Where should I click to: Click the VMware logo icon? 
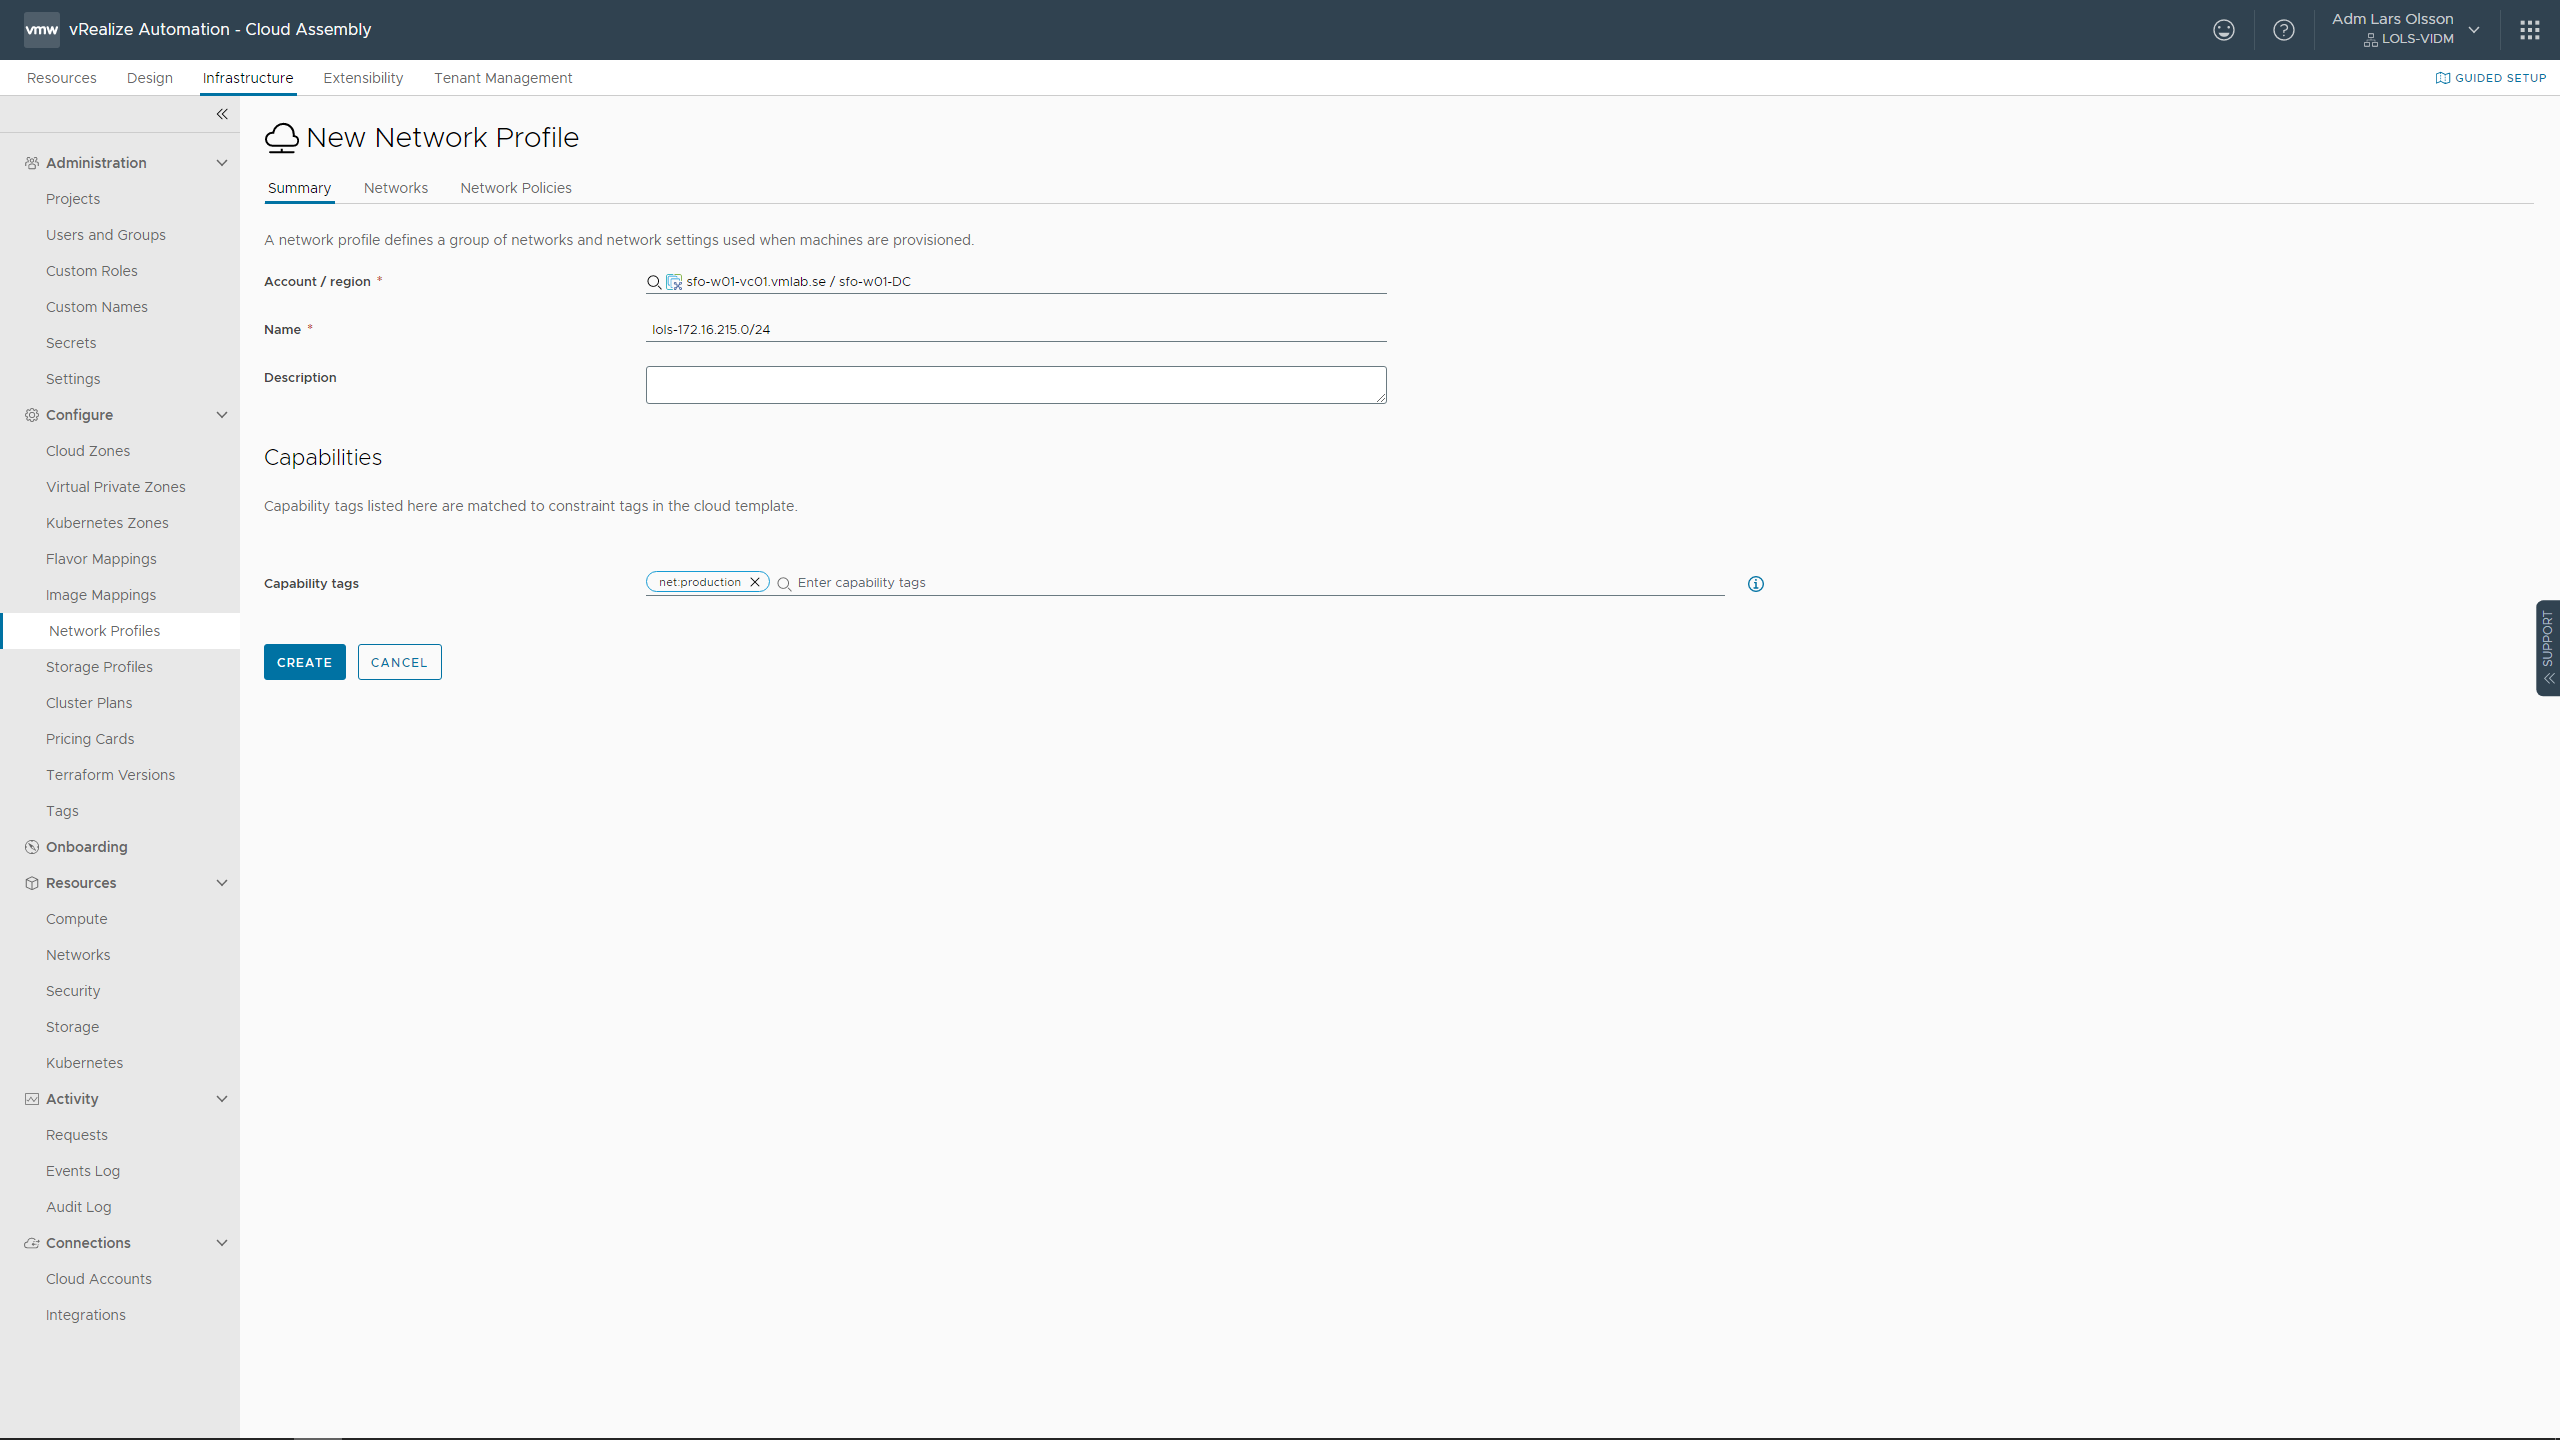tap(41, 29)
